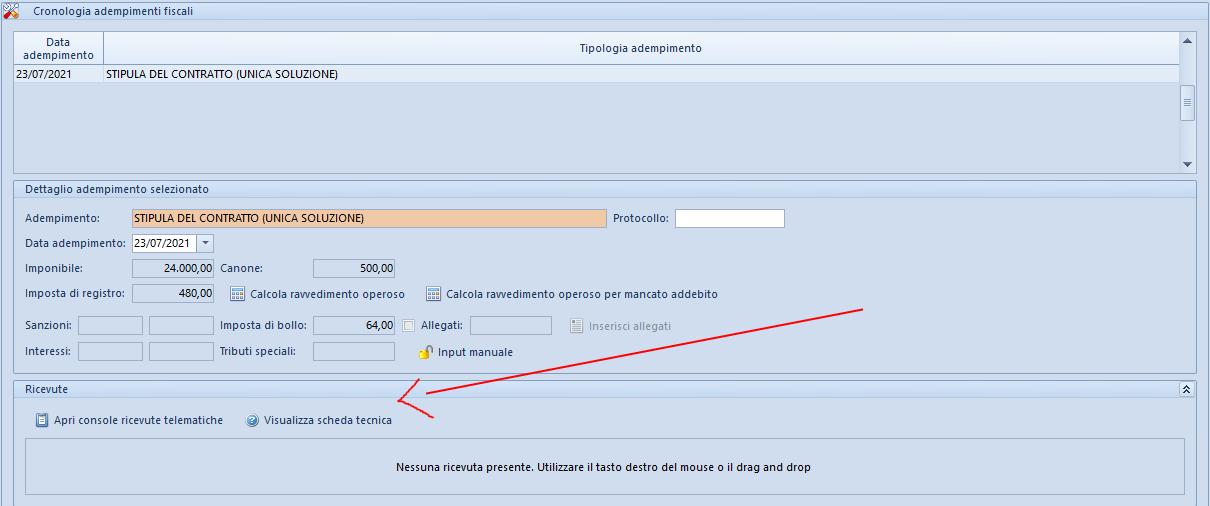Click the scrollbar thumb of adempimenti list
This screenshot has height=506, width=1210.
coord(1187,103)
